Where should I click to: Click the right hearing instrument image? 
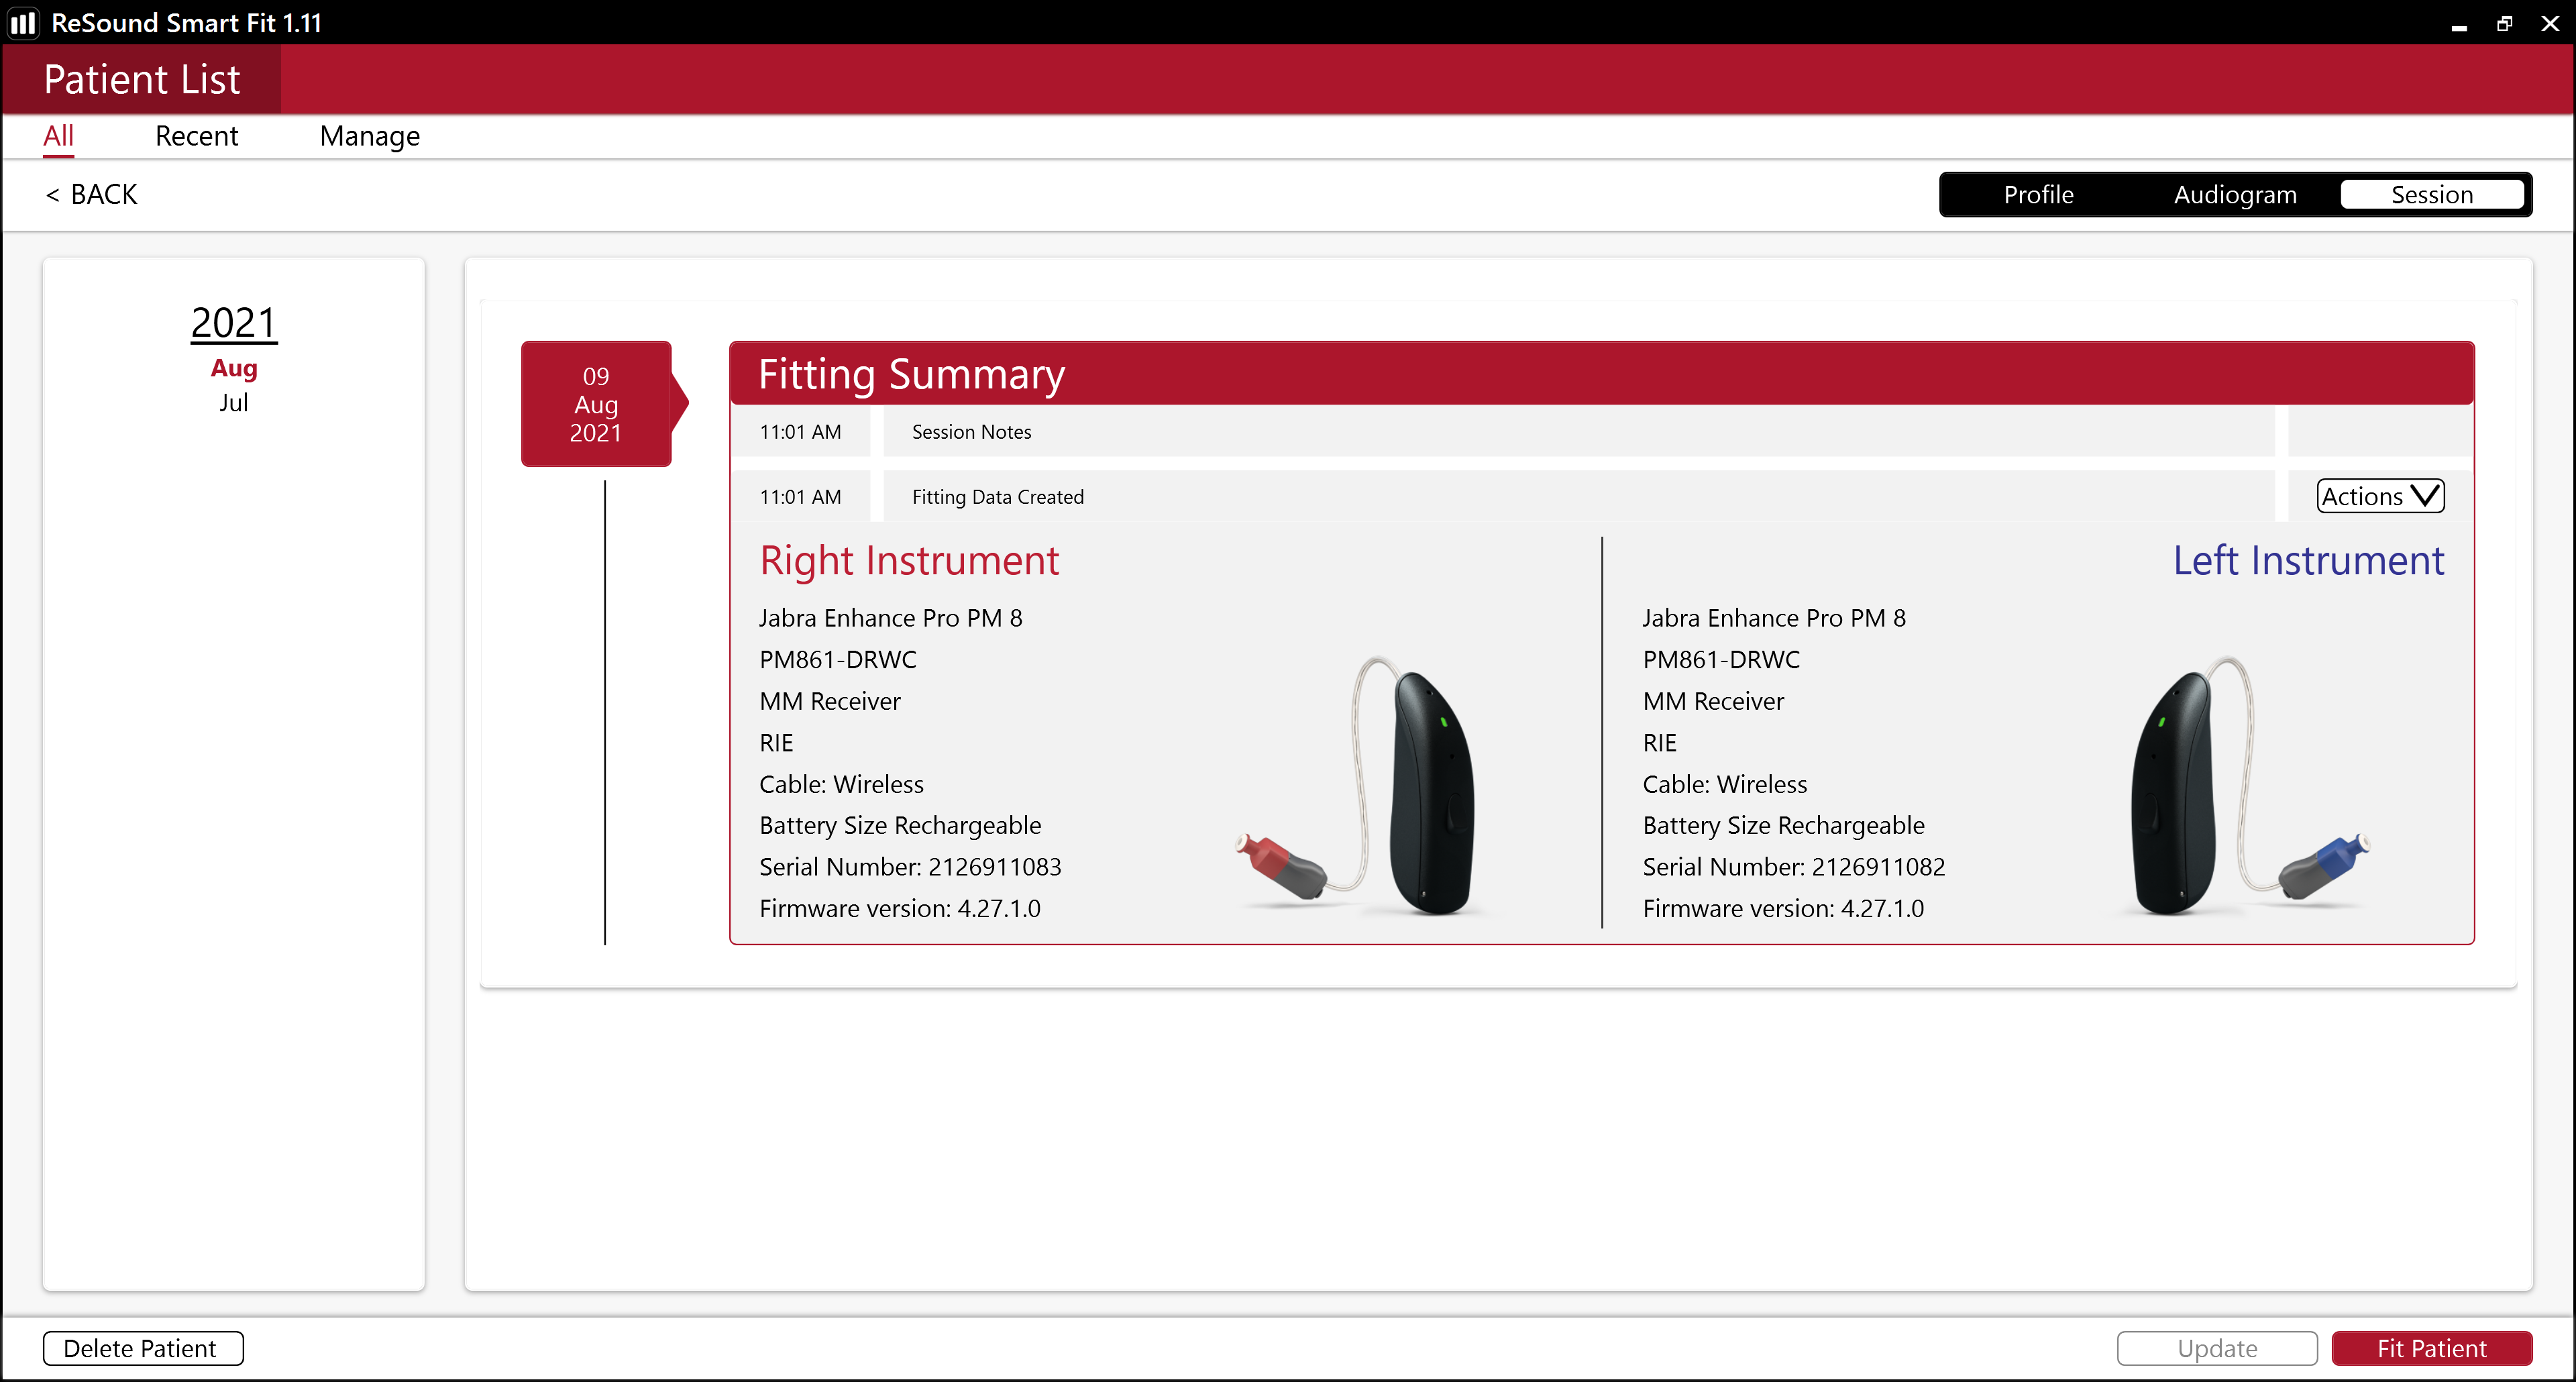coord(1358,785)
